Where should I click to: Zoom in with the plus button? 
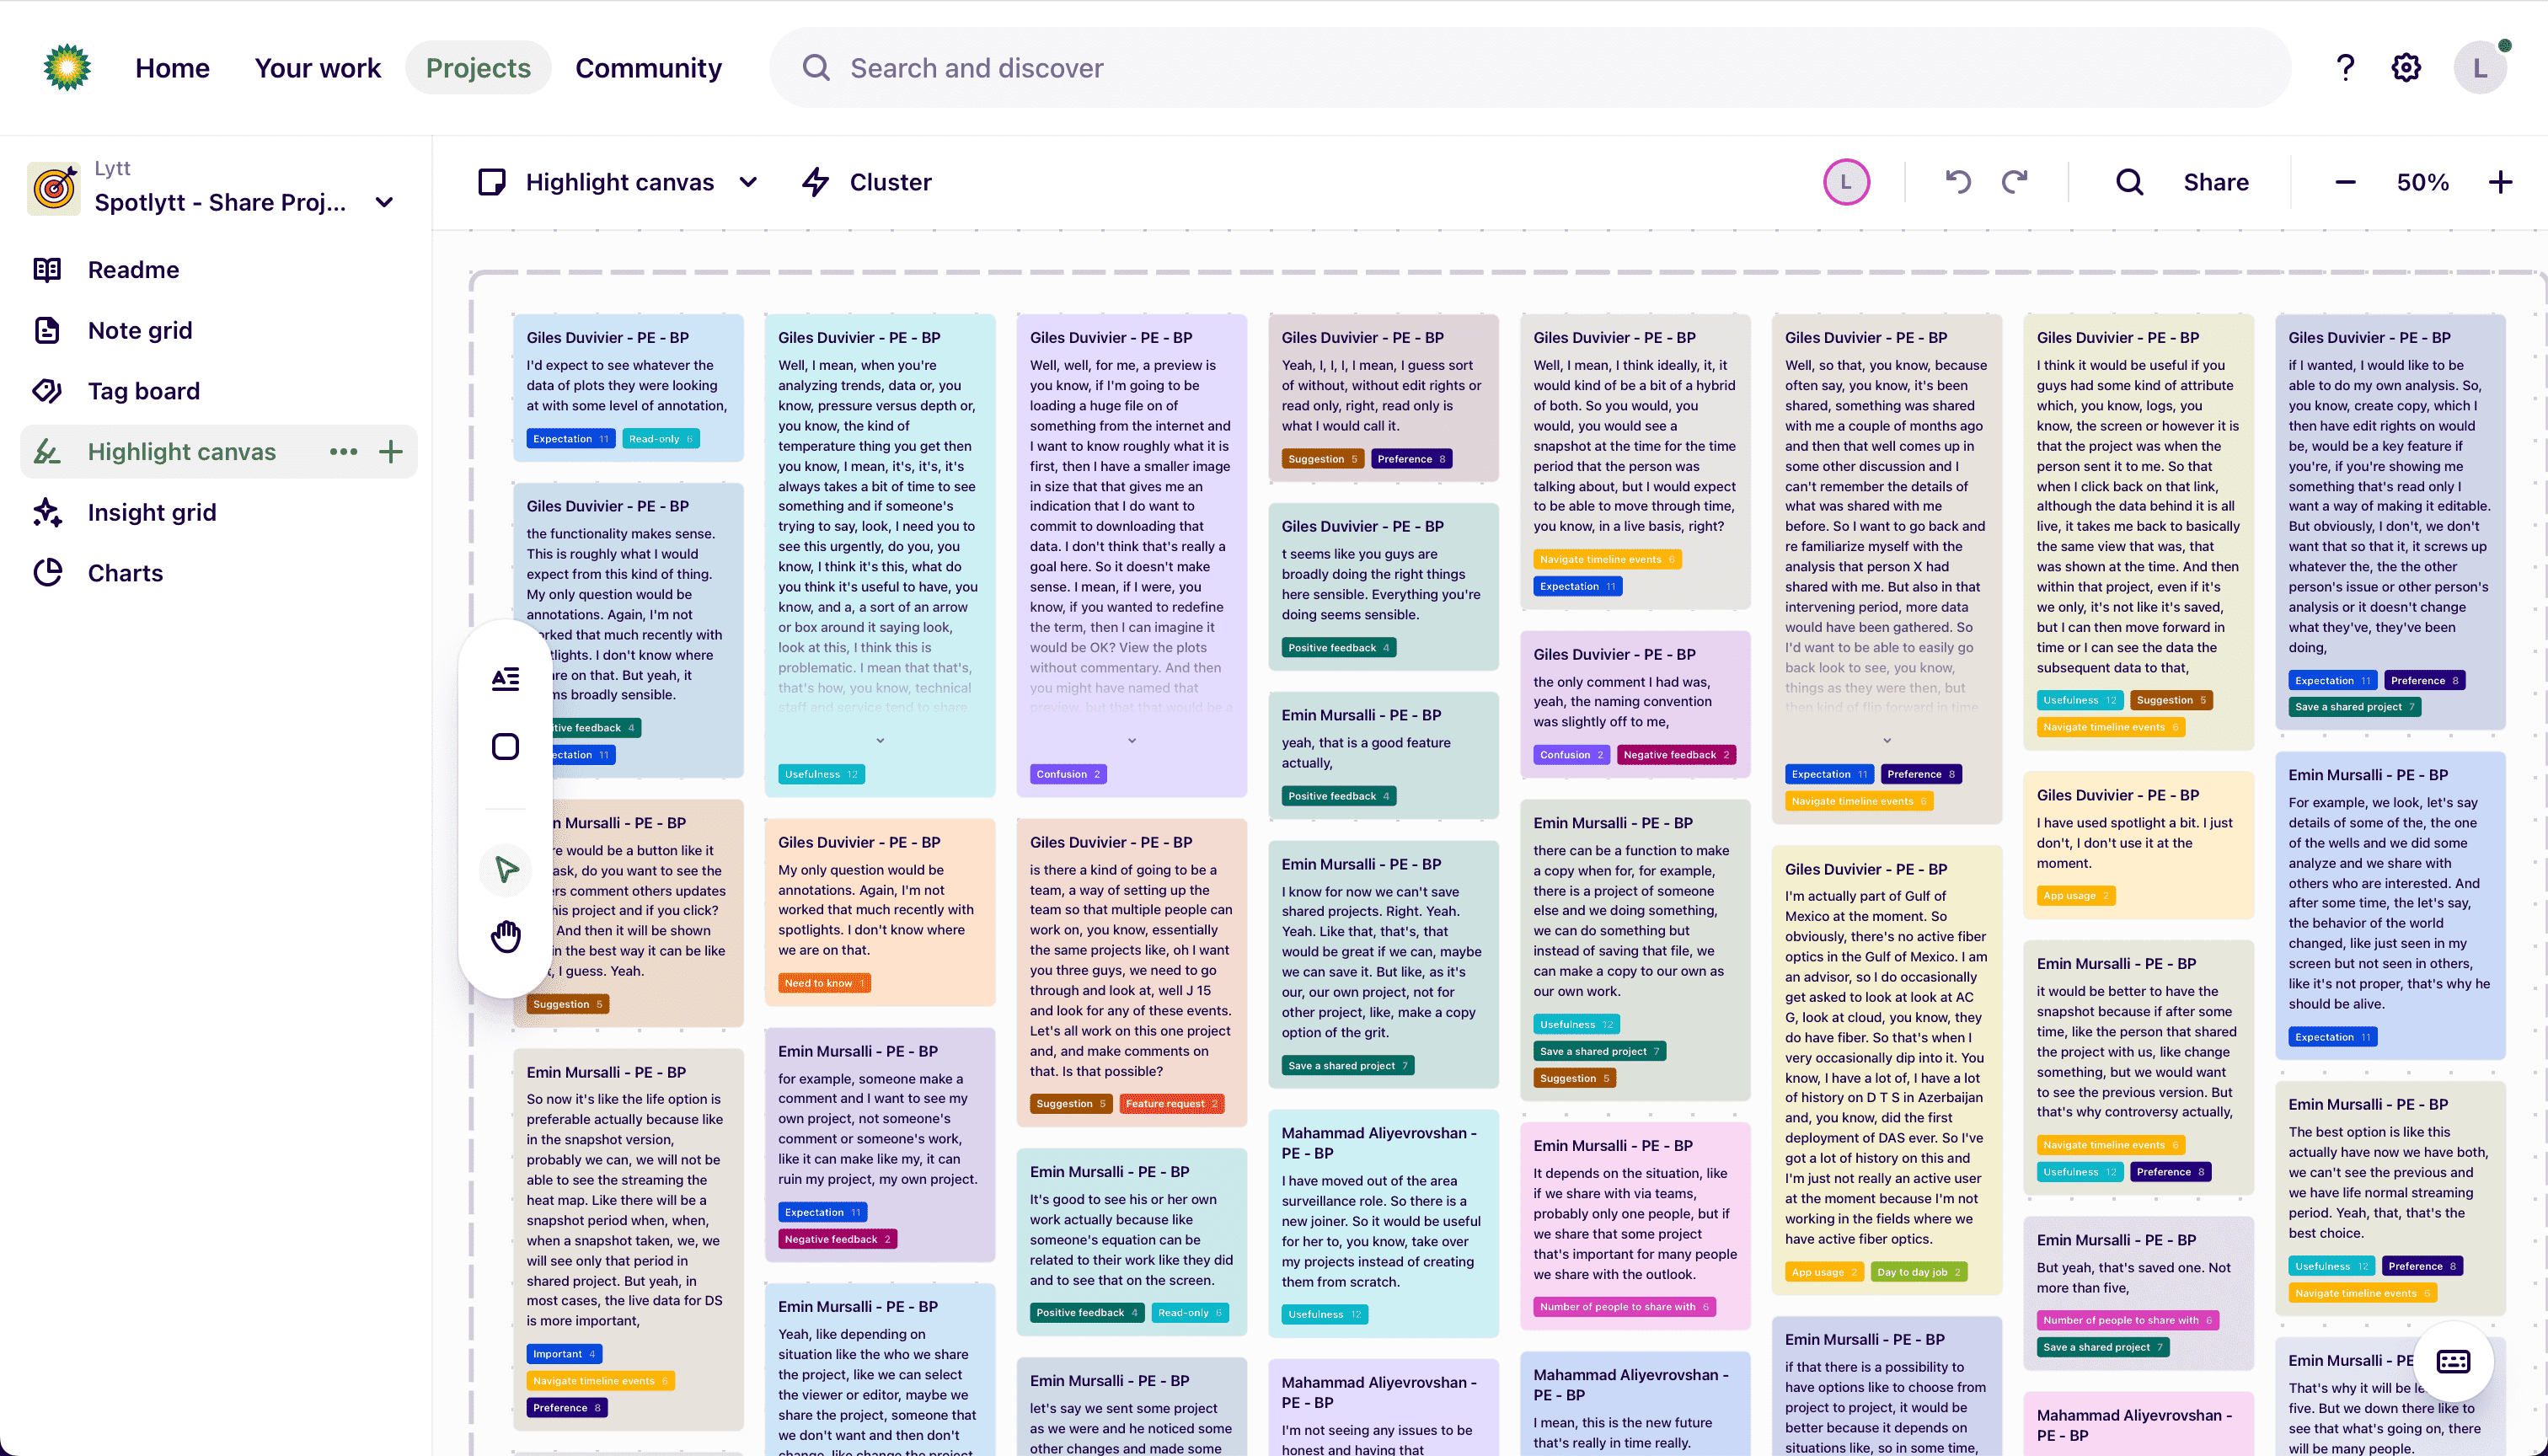2500,182
